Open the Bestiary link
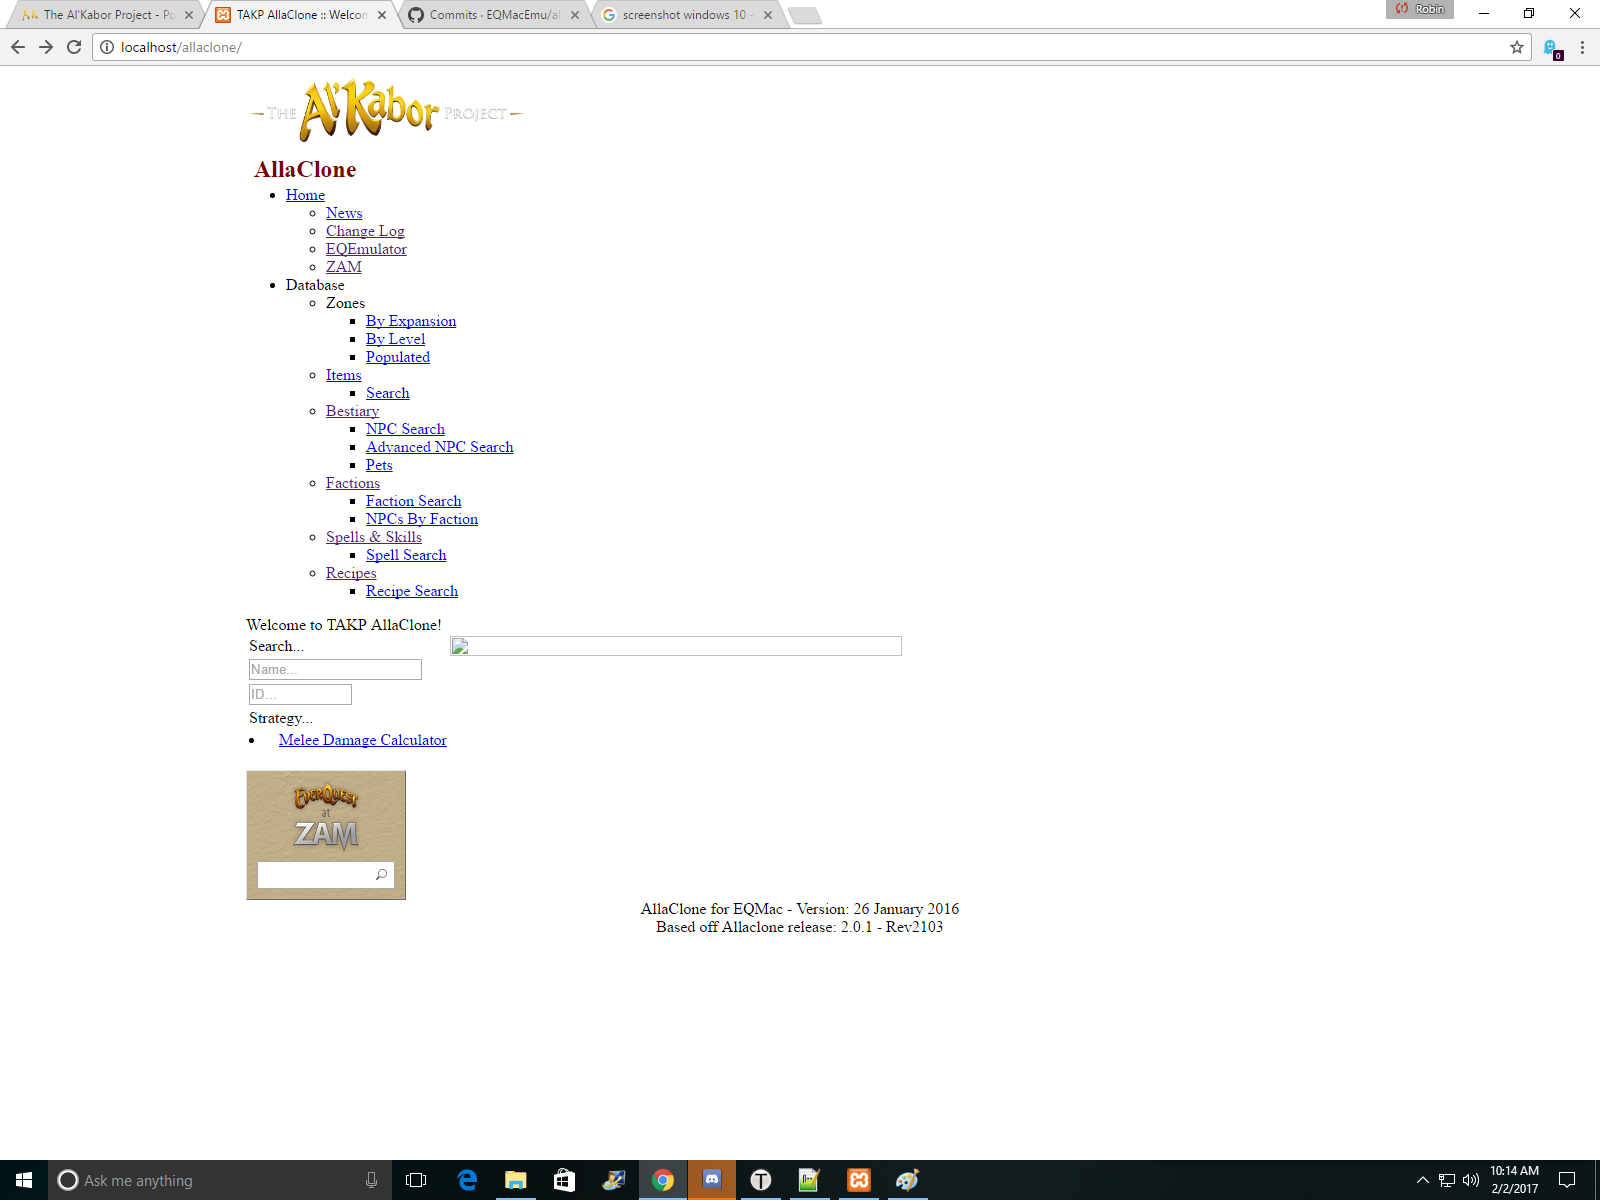This screenshot has height=1200, width=1600. 352,411
